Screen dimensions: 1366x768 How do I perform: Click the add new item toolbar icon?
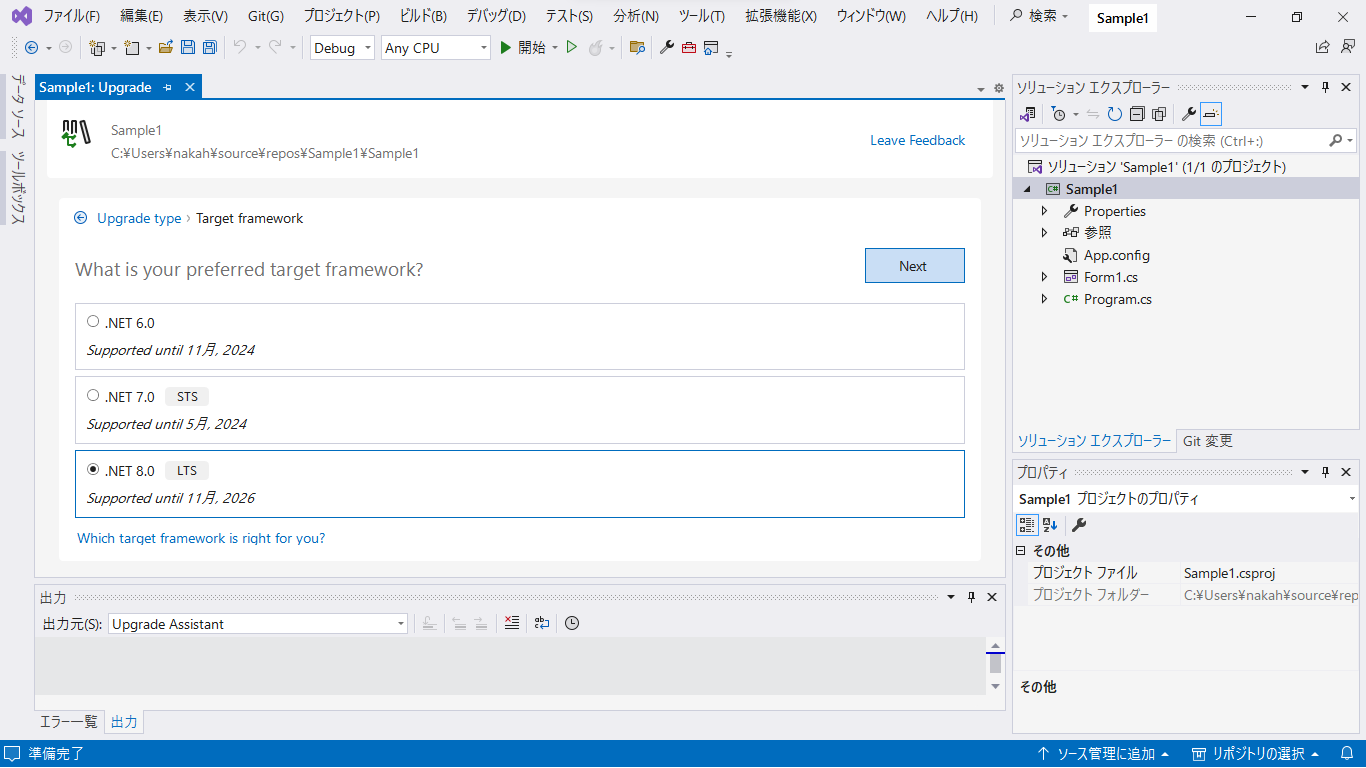pyautogui.click(x=133, y=47)
